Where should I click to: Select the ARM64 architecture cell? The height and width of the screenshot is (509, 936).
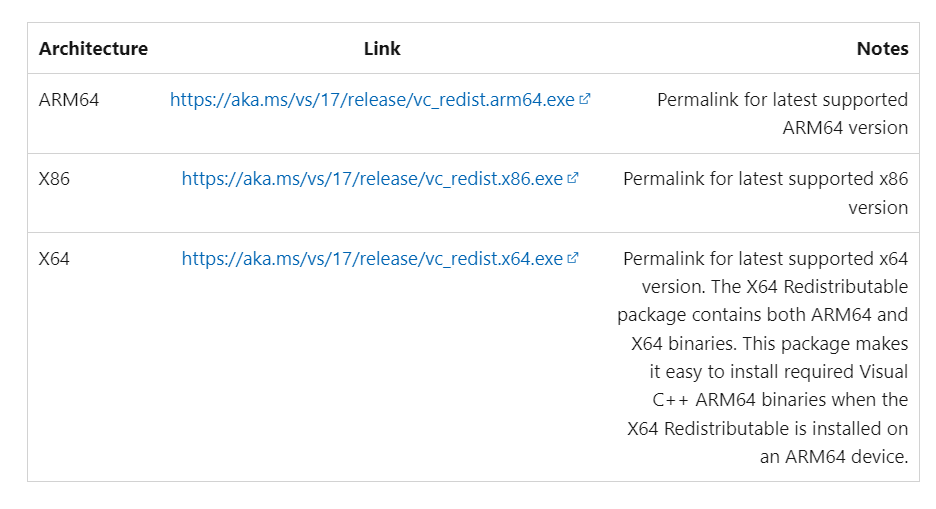coord(69,100)
